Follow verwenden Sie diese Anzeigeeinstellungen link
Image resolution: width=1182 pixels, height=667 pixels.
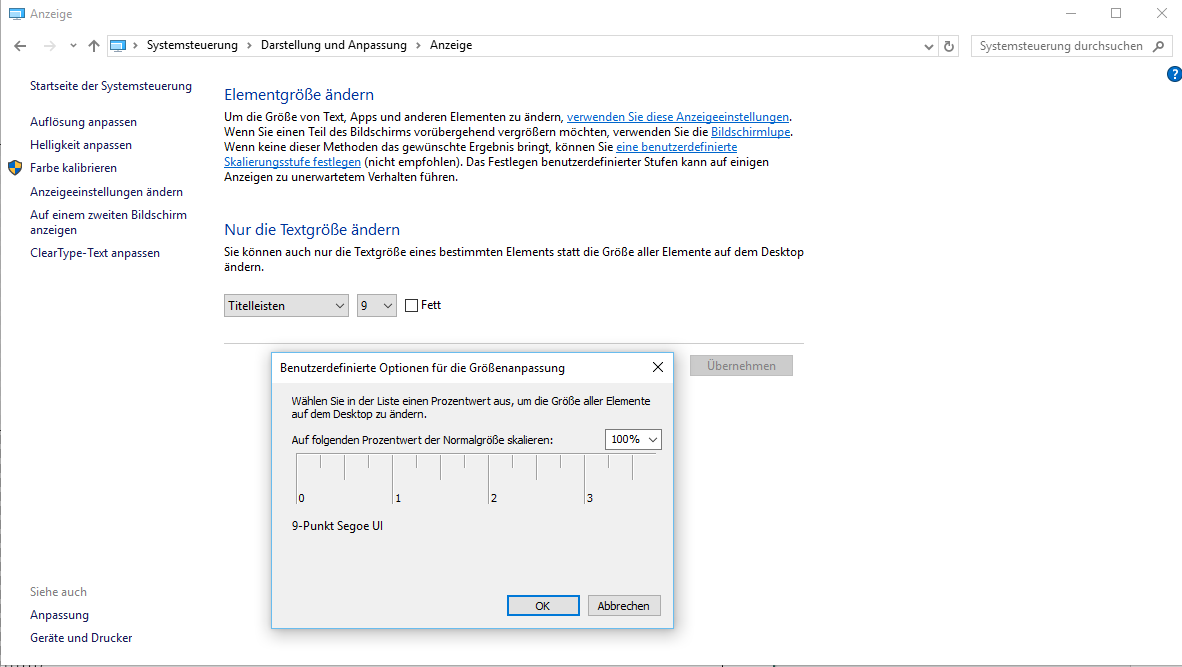[678, 117]
